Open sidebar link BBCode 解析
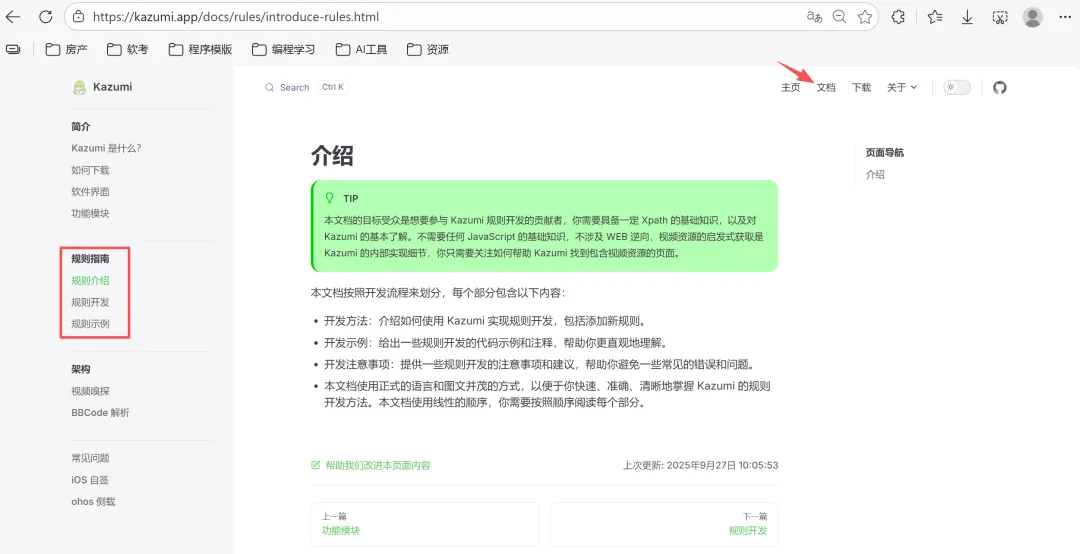The height and width of the screenshot is (554, 1080). (100, 413)
